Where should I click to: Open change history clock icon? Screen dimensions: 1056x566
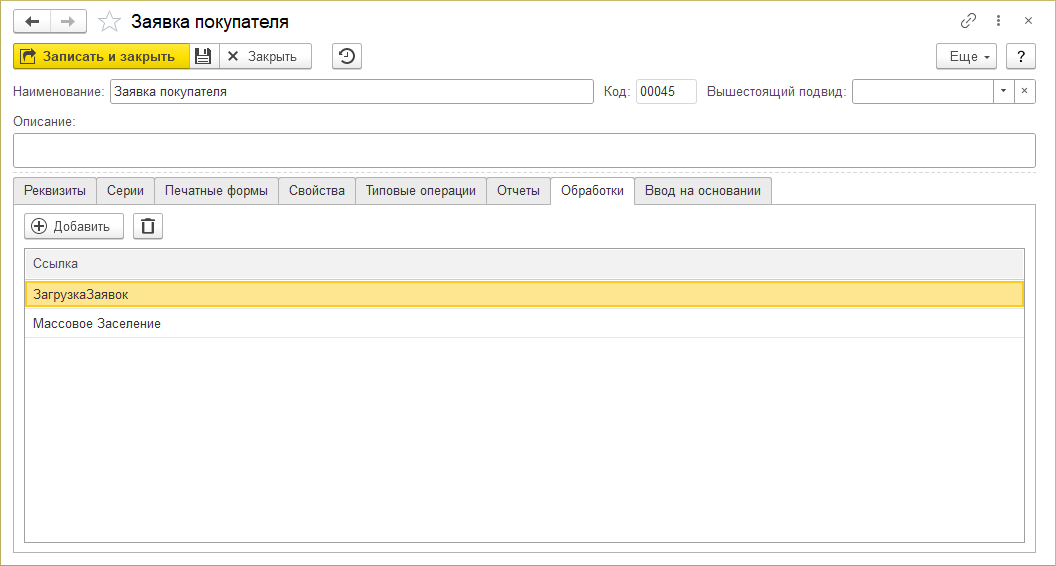pos(347,57)
